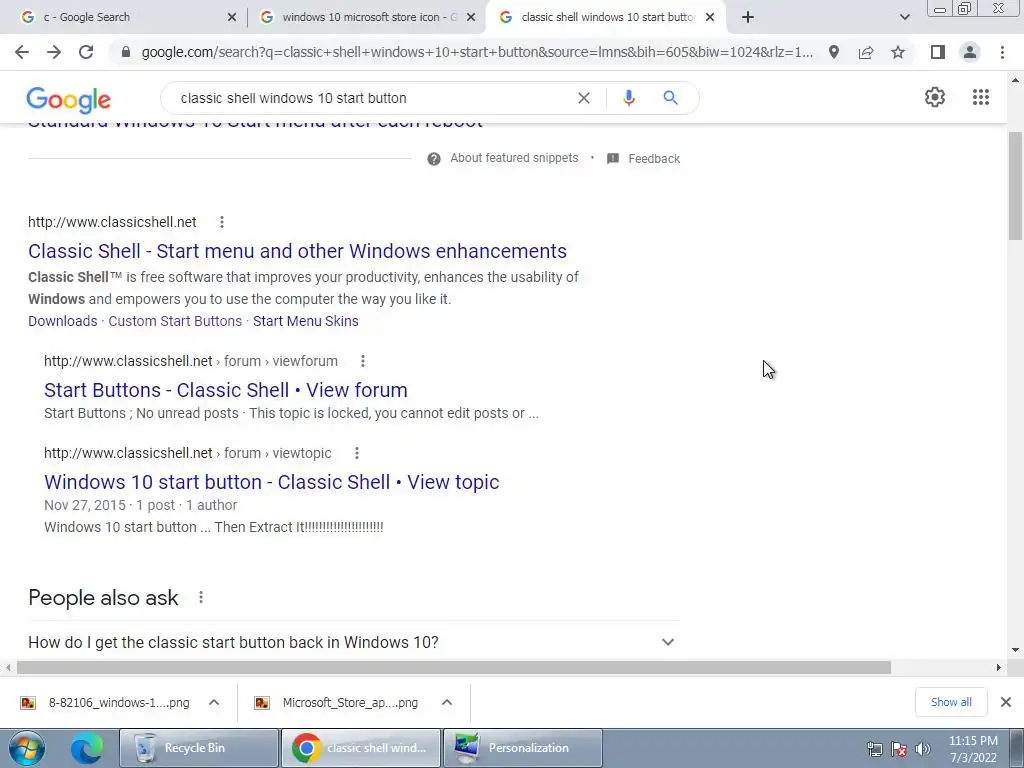Click About featured snippets link

click(514, 158)
